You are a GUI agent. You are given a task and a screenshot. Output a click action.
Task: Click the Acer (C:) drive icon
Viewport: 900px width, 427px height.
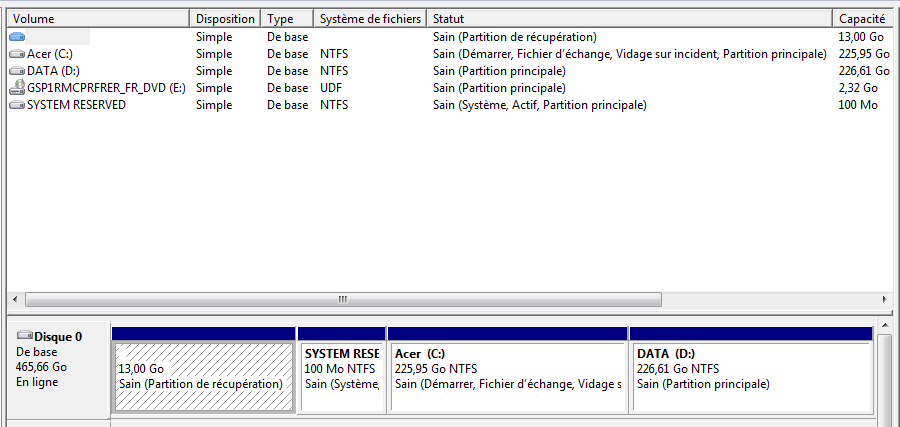coord(17,54)
